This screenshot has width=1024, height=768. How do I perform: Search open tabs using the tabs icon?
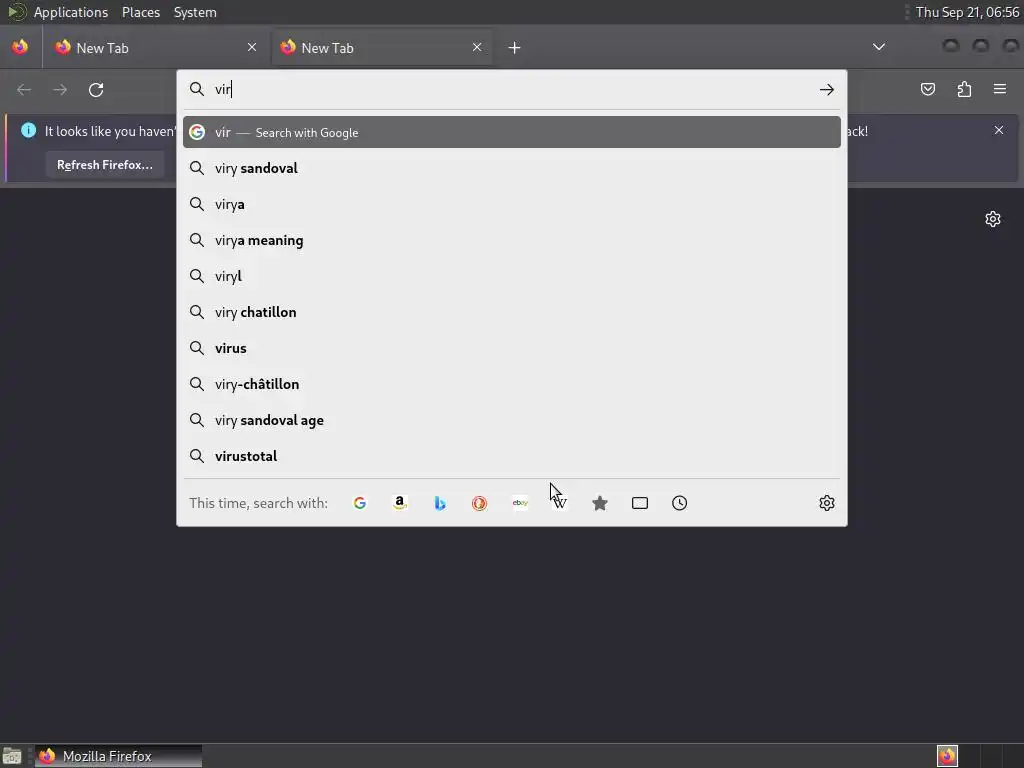(640, 503)
